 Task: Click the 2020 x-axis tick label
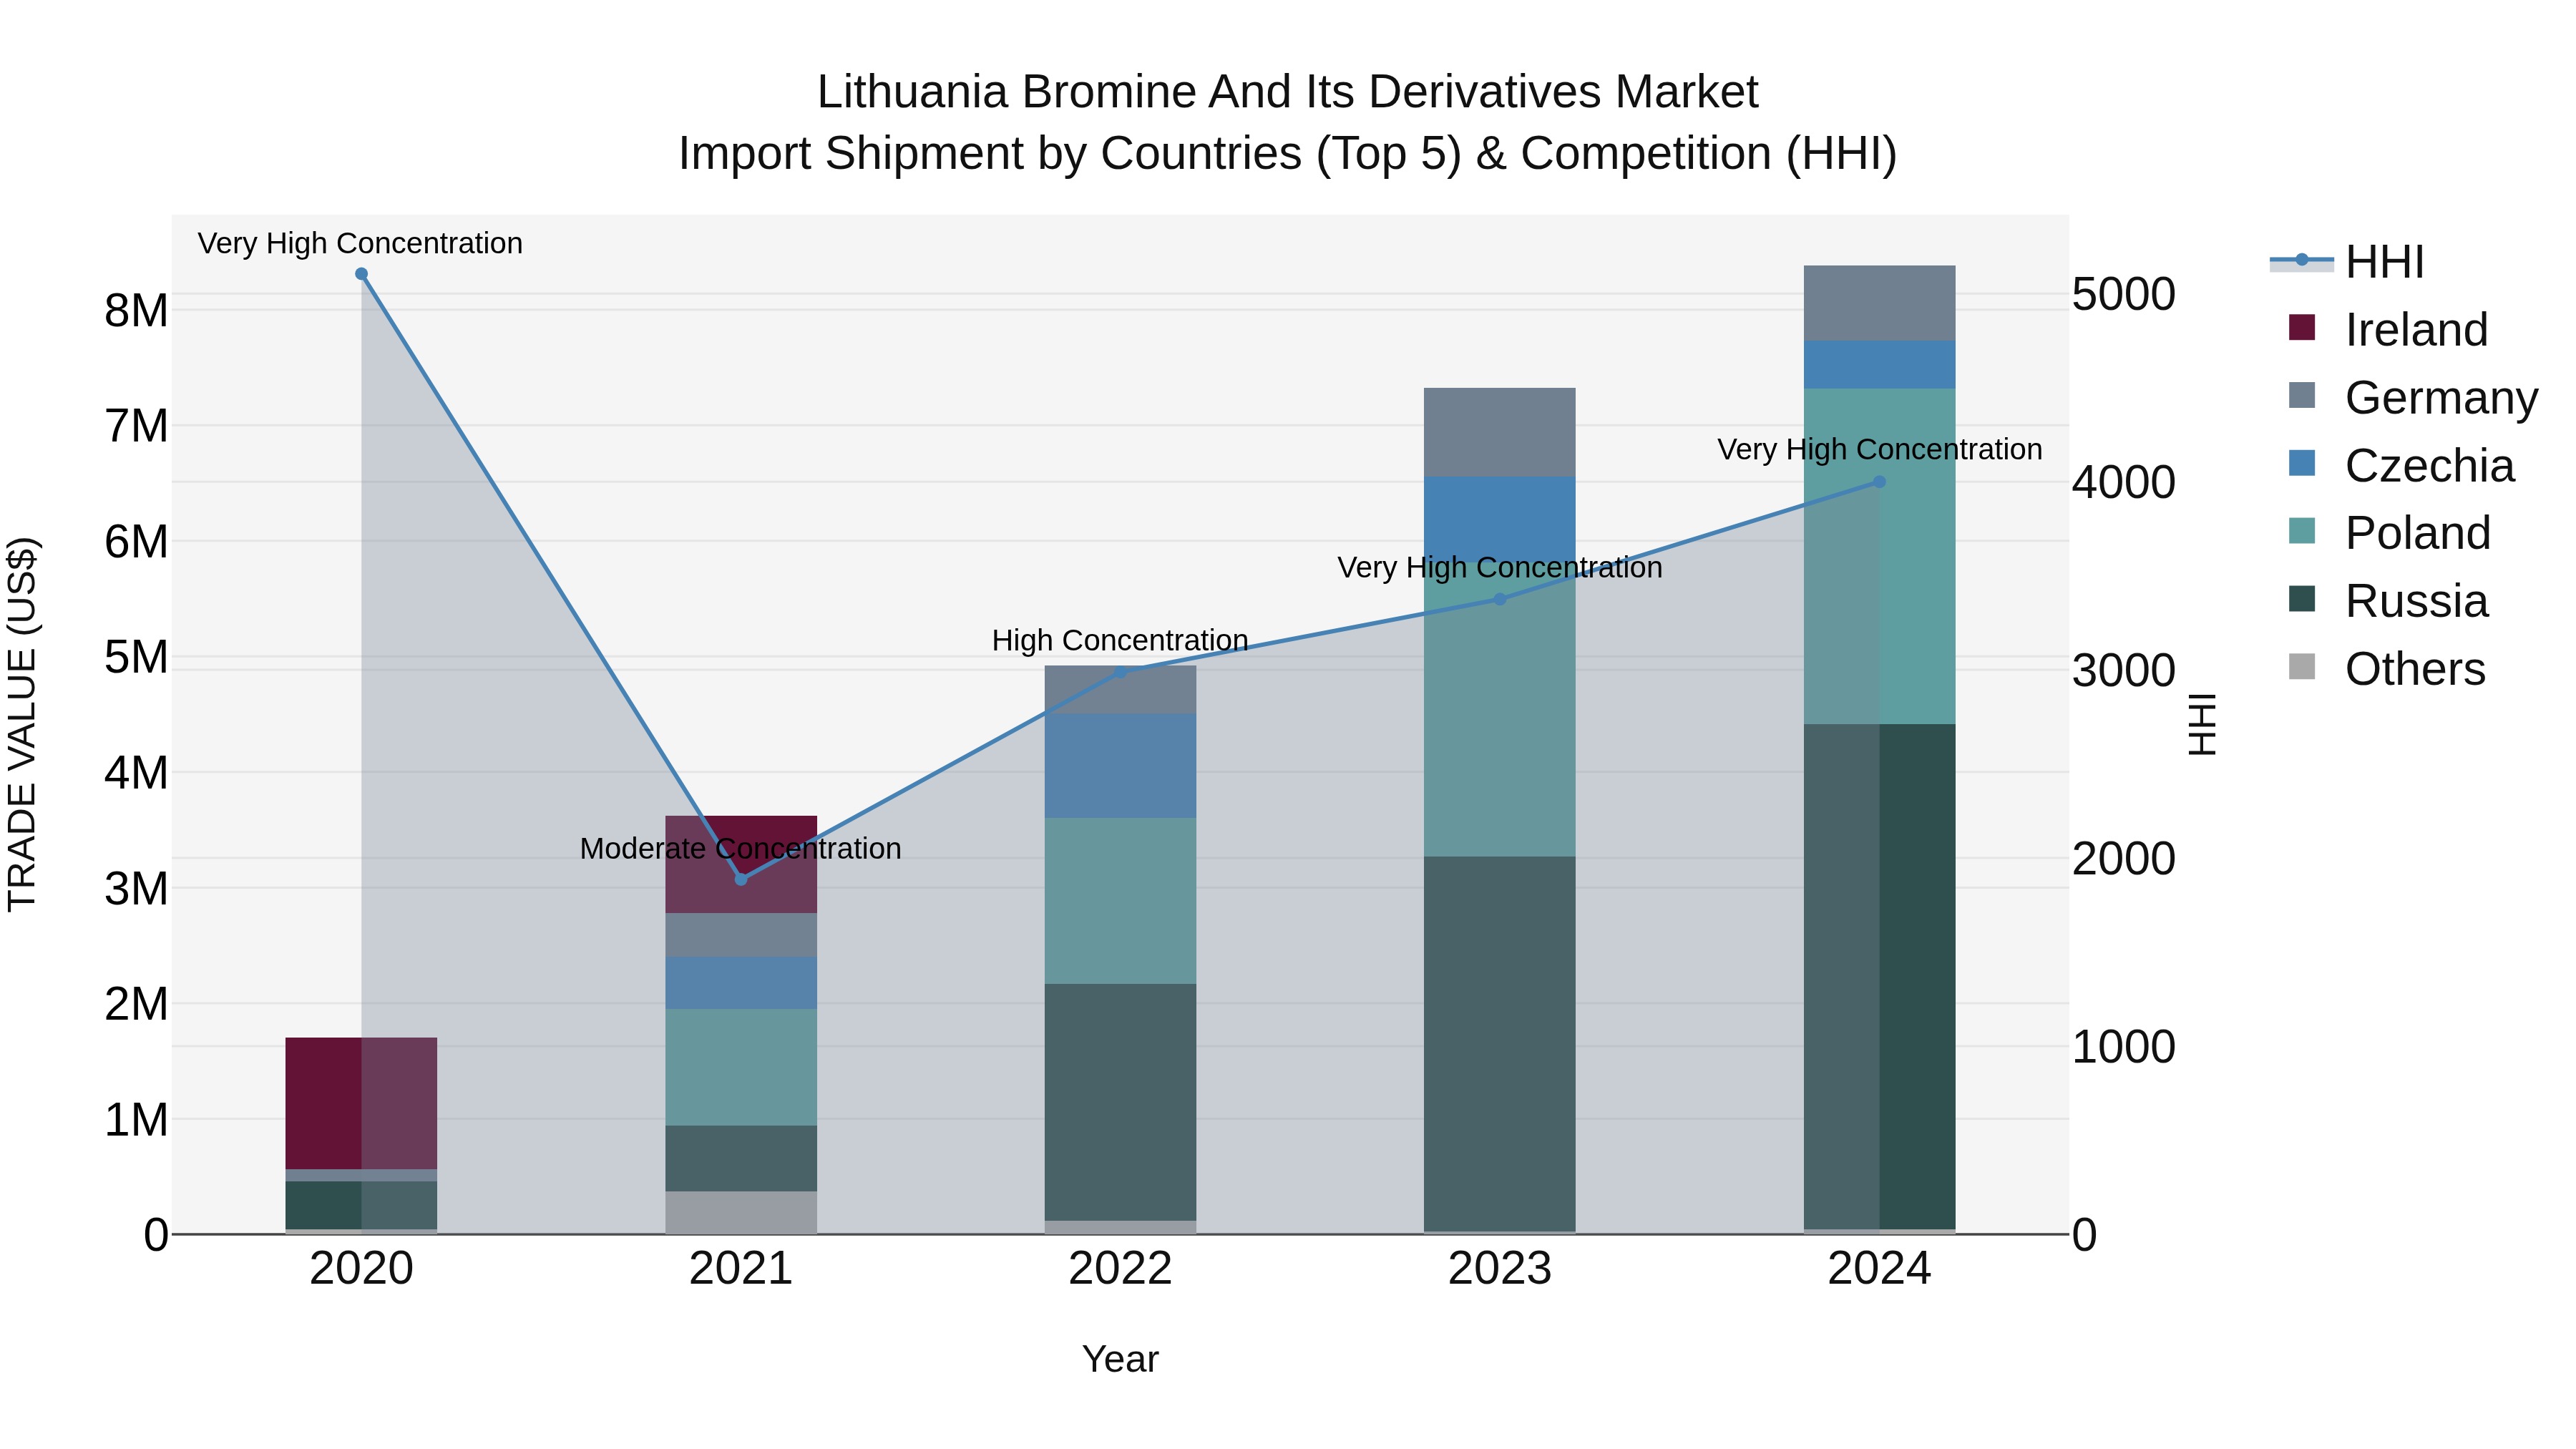tap(362, 1269)
